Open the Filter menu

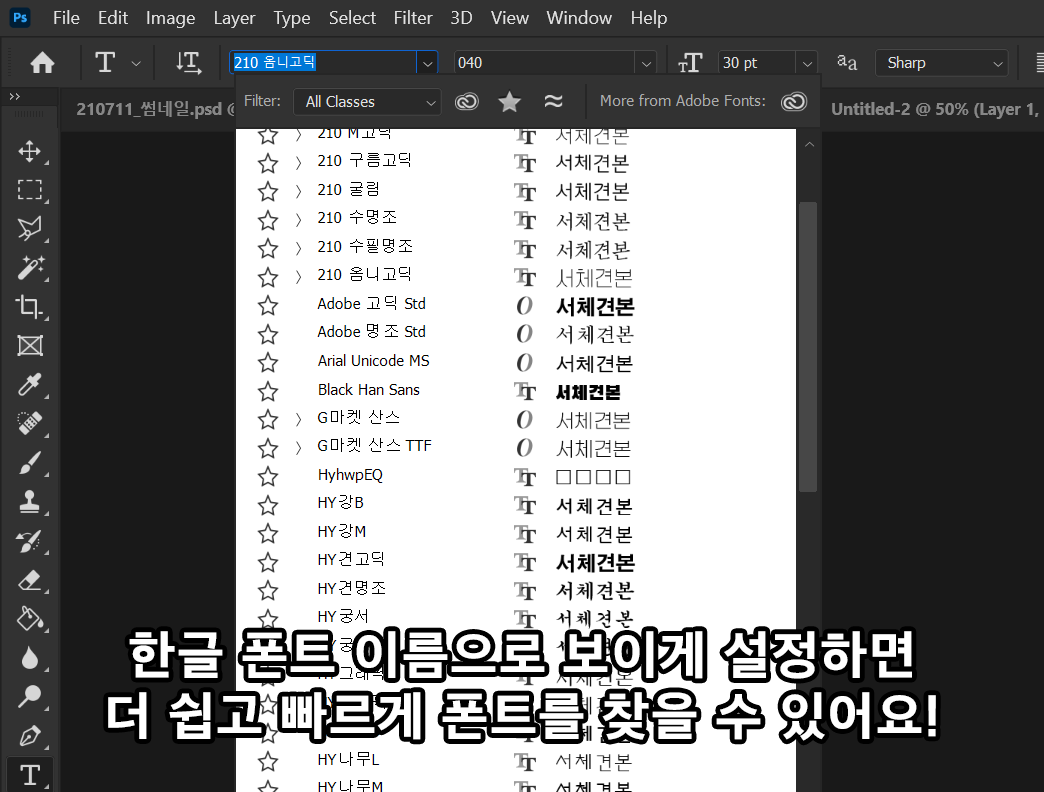point(413,18)
